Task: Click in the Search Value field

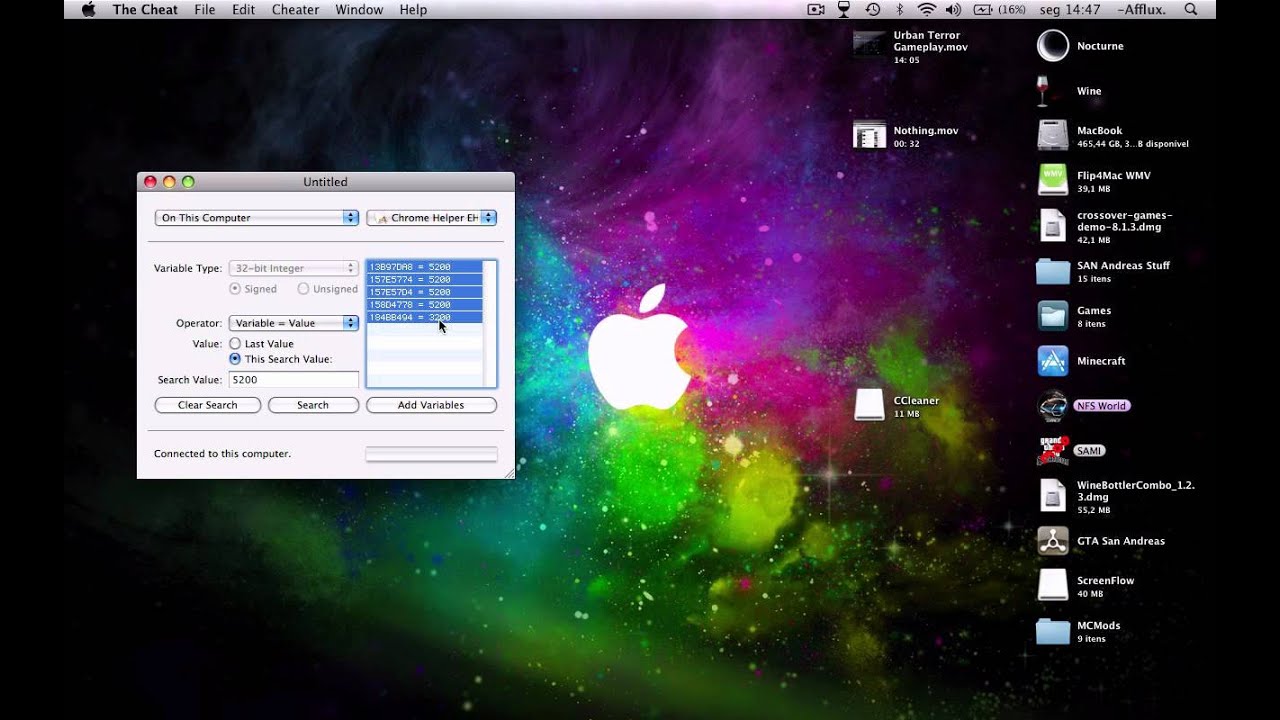Action: 293,380
